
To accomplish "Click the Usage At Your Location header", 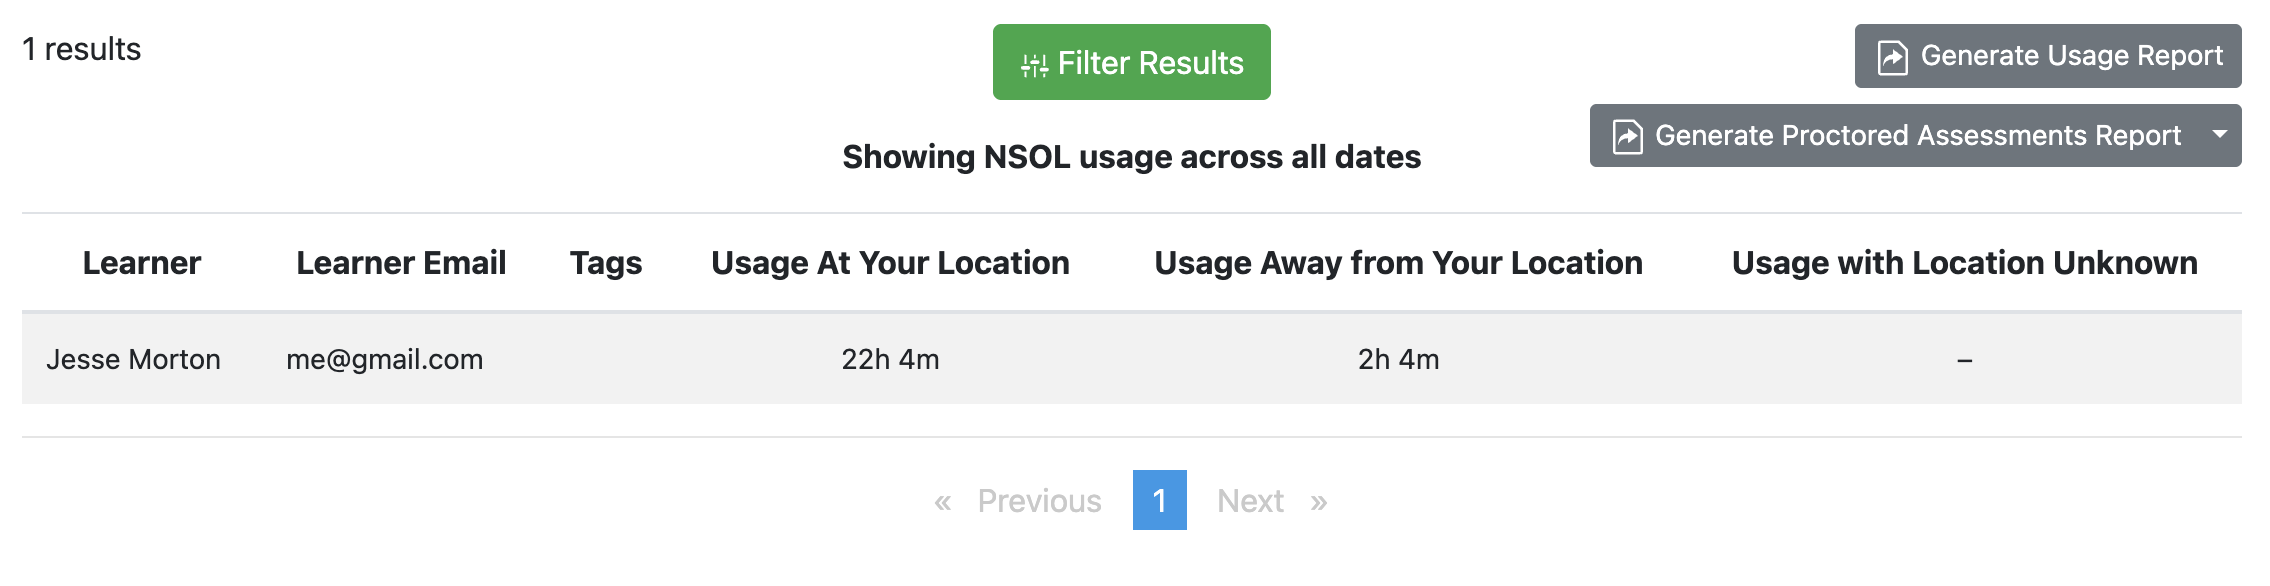I will pos(890,263).
